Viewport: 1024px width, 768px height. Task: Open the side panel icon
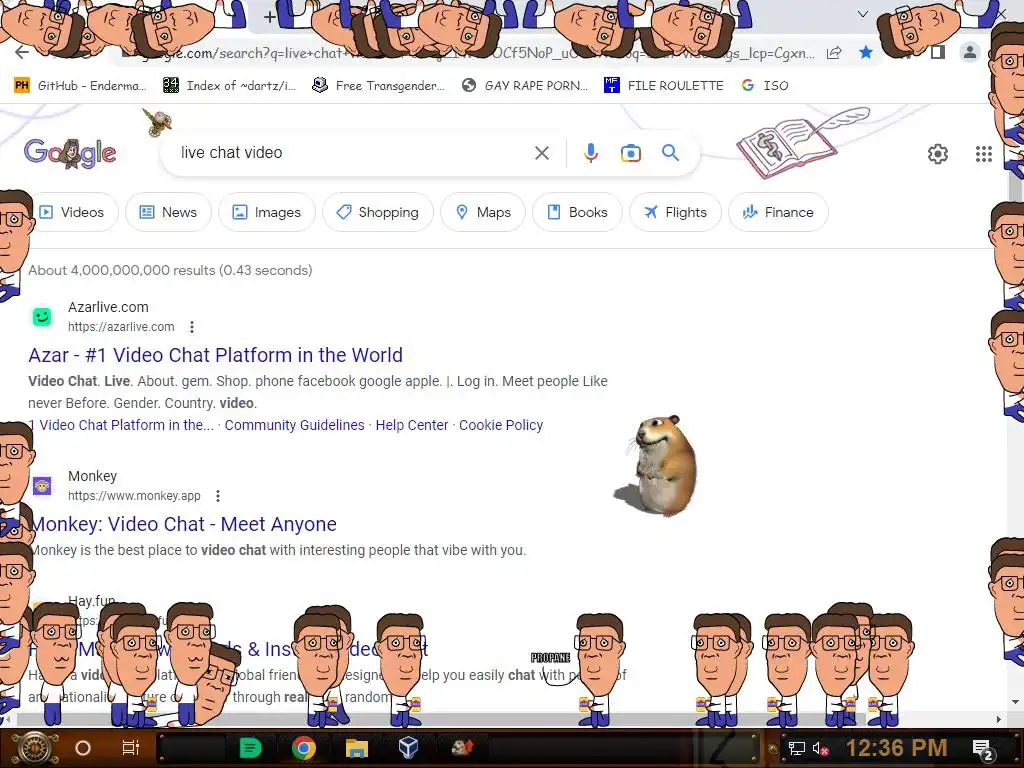[x=938, y=52]
